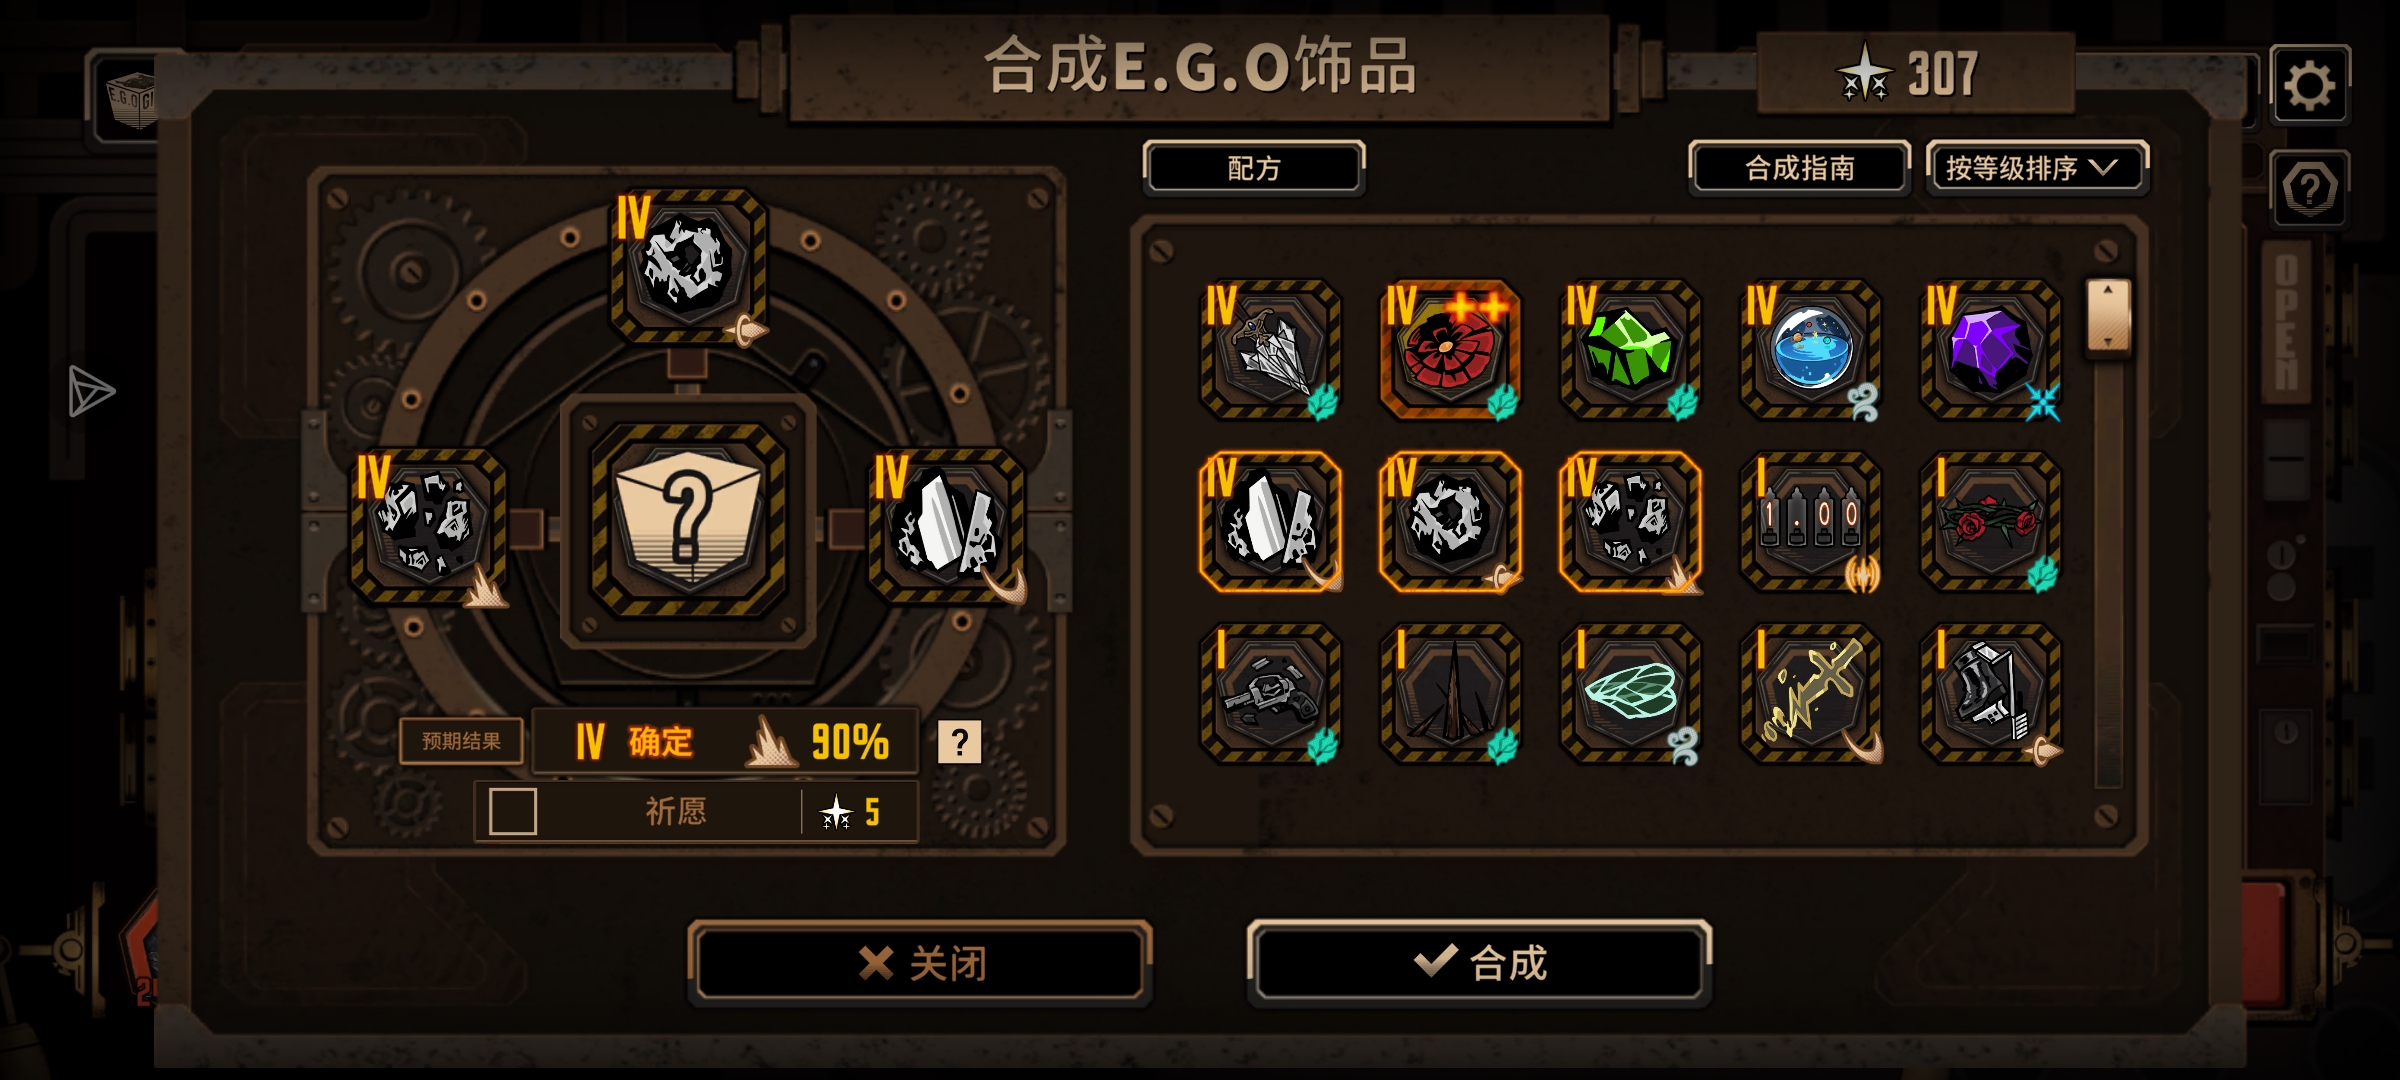Screen dimensions: 2400x1080
Task: Expand the 按等级排序 sort dropdown
Action: click(2036, 167)
